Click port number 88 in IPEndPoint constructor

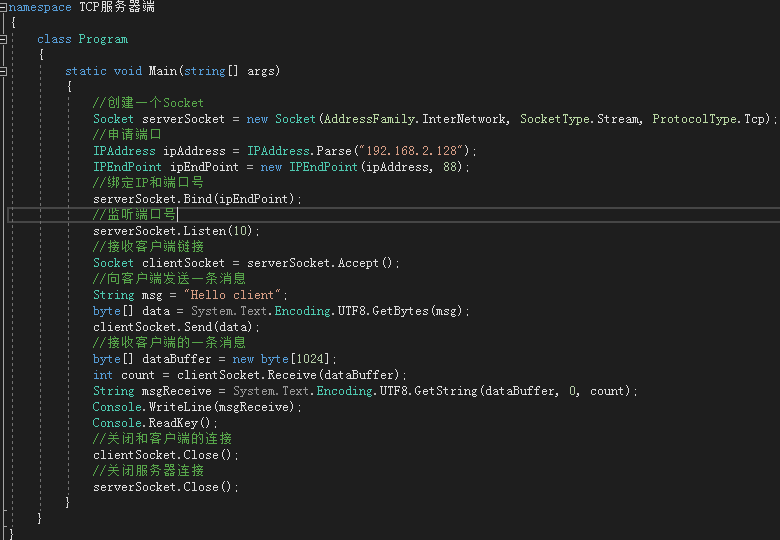pyautogui.click(x=450, y=167)
